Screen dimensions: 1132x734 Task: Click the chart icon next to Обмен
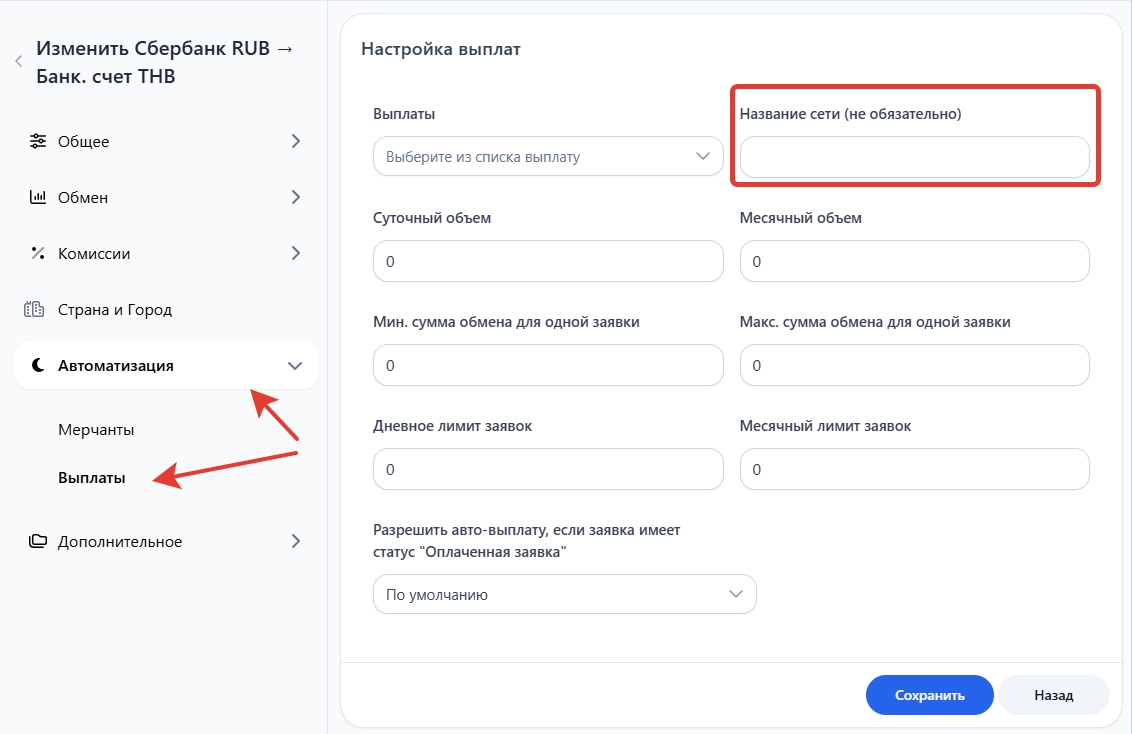(x=38, y=197)
